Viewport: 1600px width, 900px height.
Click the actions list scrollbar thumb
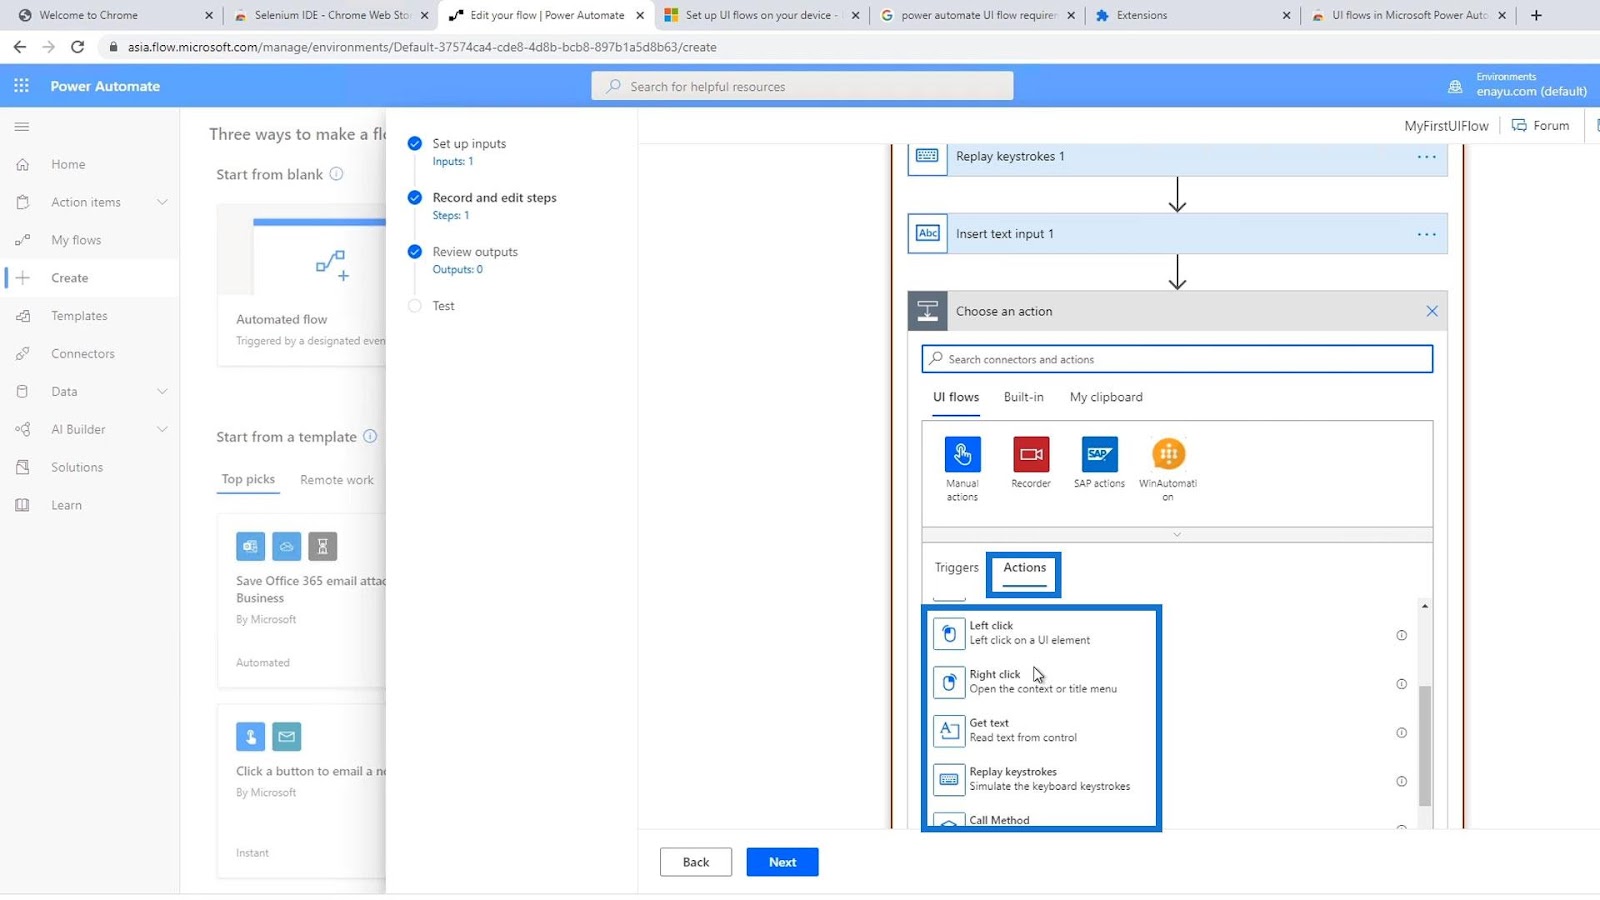(1425, 745)
